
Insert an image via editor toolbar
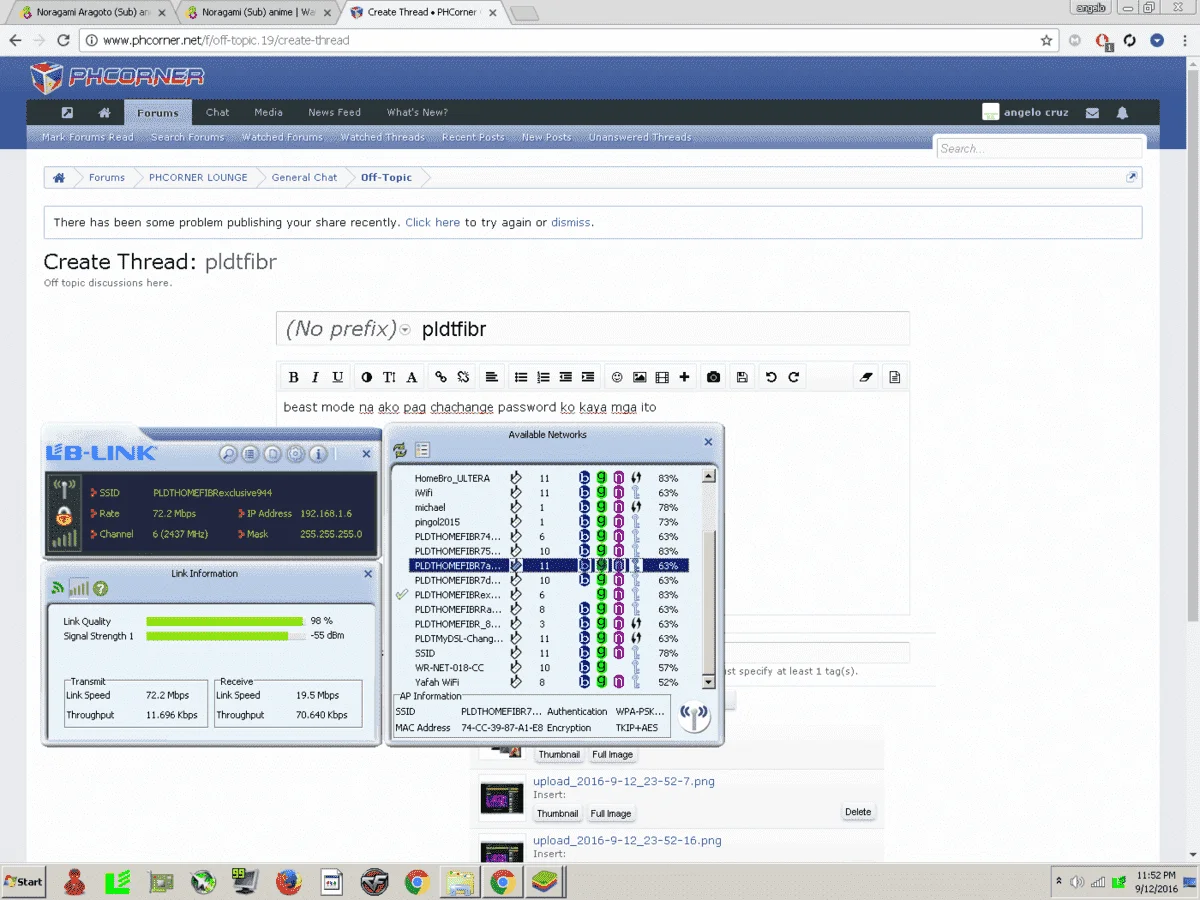click(x=640, y=377)
